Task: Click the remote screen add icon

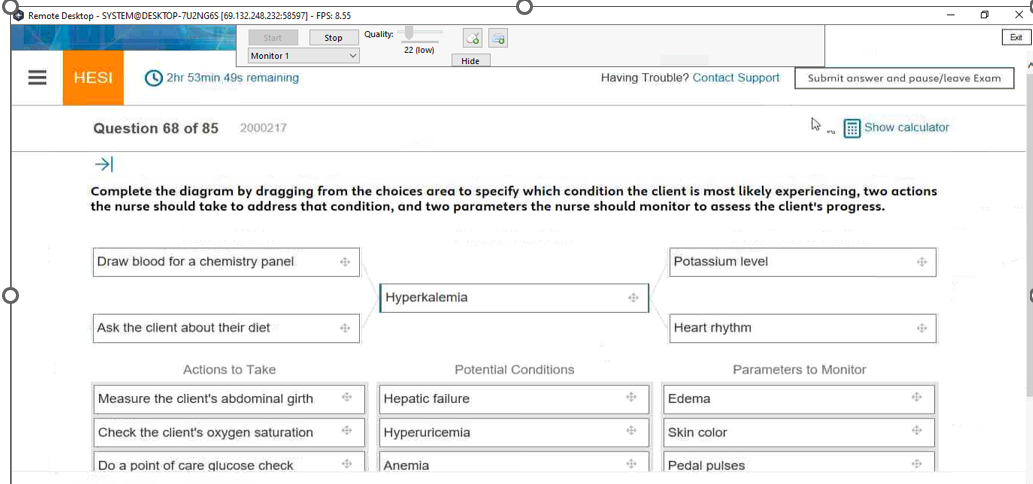Action: [x=497, y=38]
